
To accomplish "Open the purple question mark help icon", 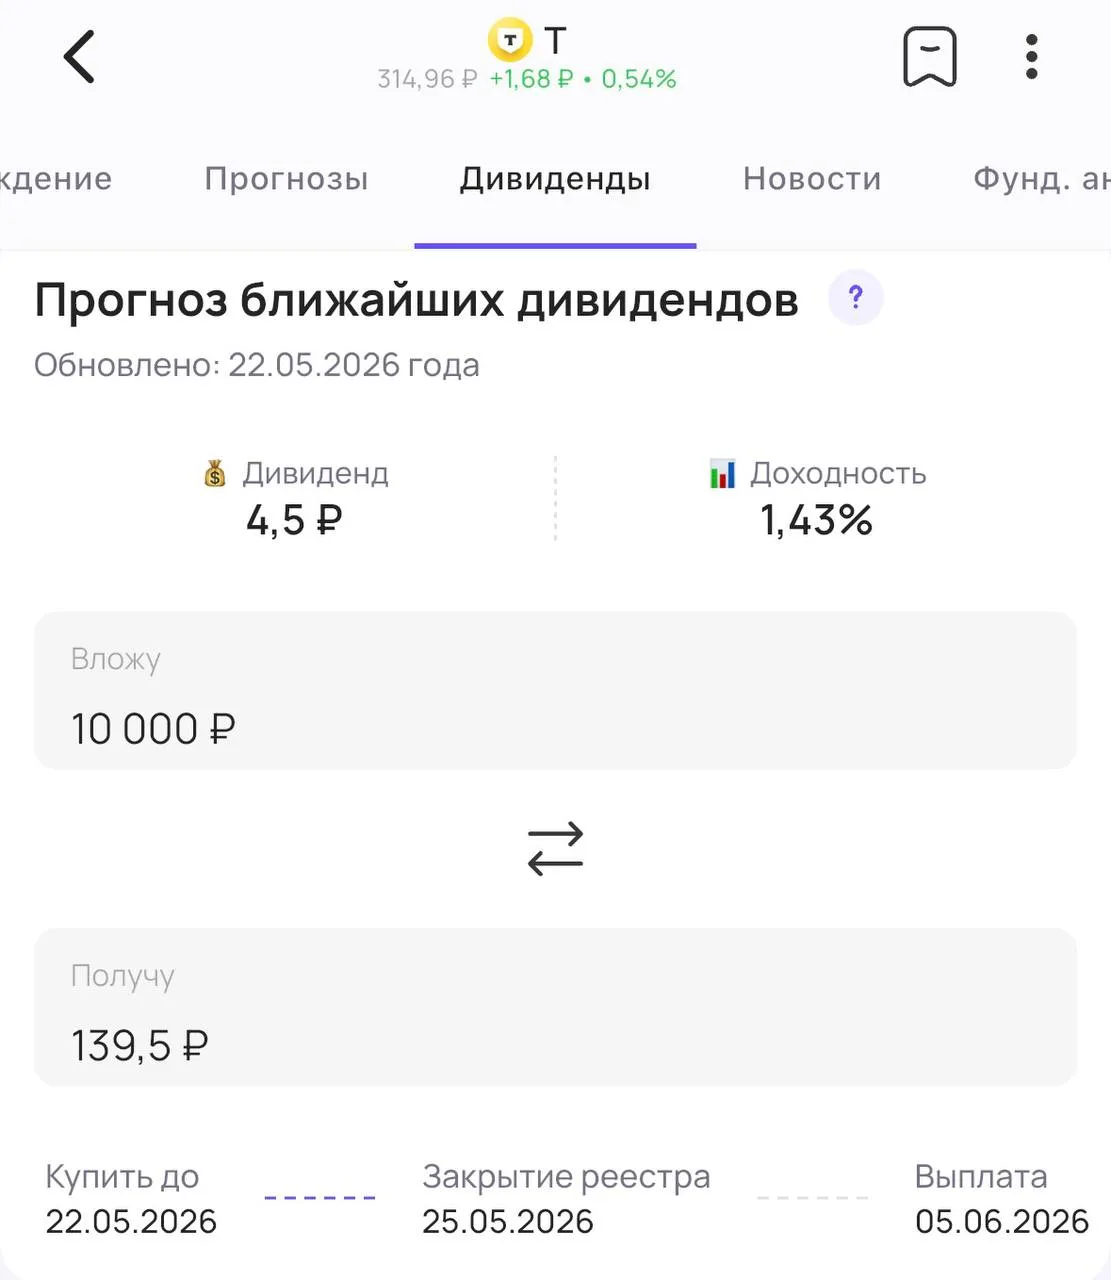I will pyautogui.click(x=855, y=298).
